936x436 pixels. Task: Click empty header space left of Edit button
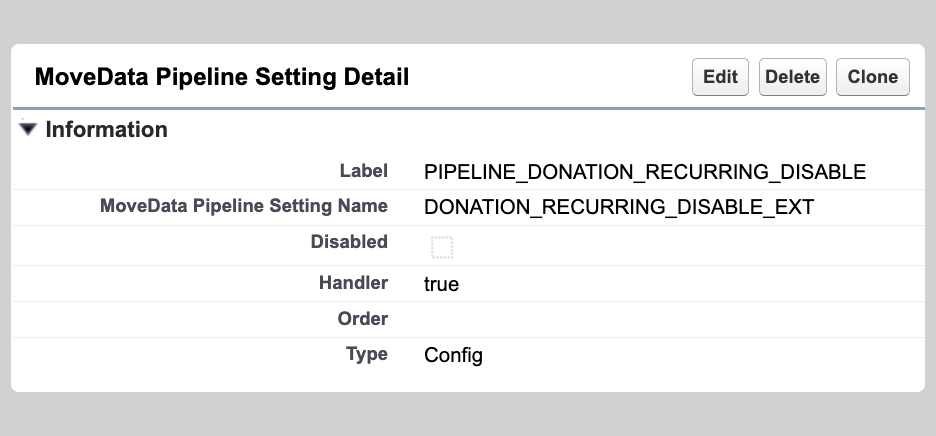point(550,77)
